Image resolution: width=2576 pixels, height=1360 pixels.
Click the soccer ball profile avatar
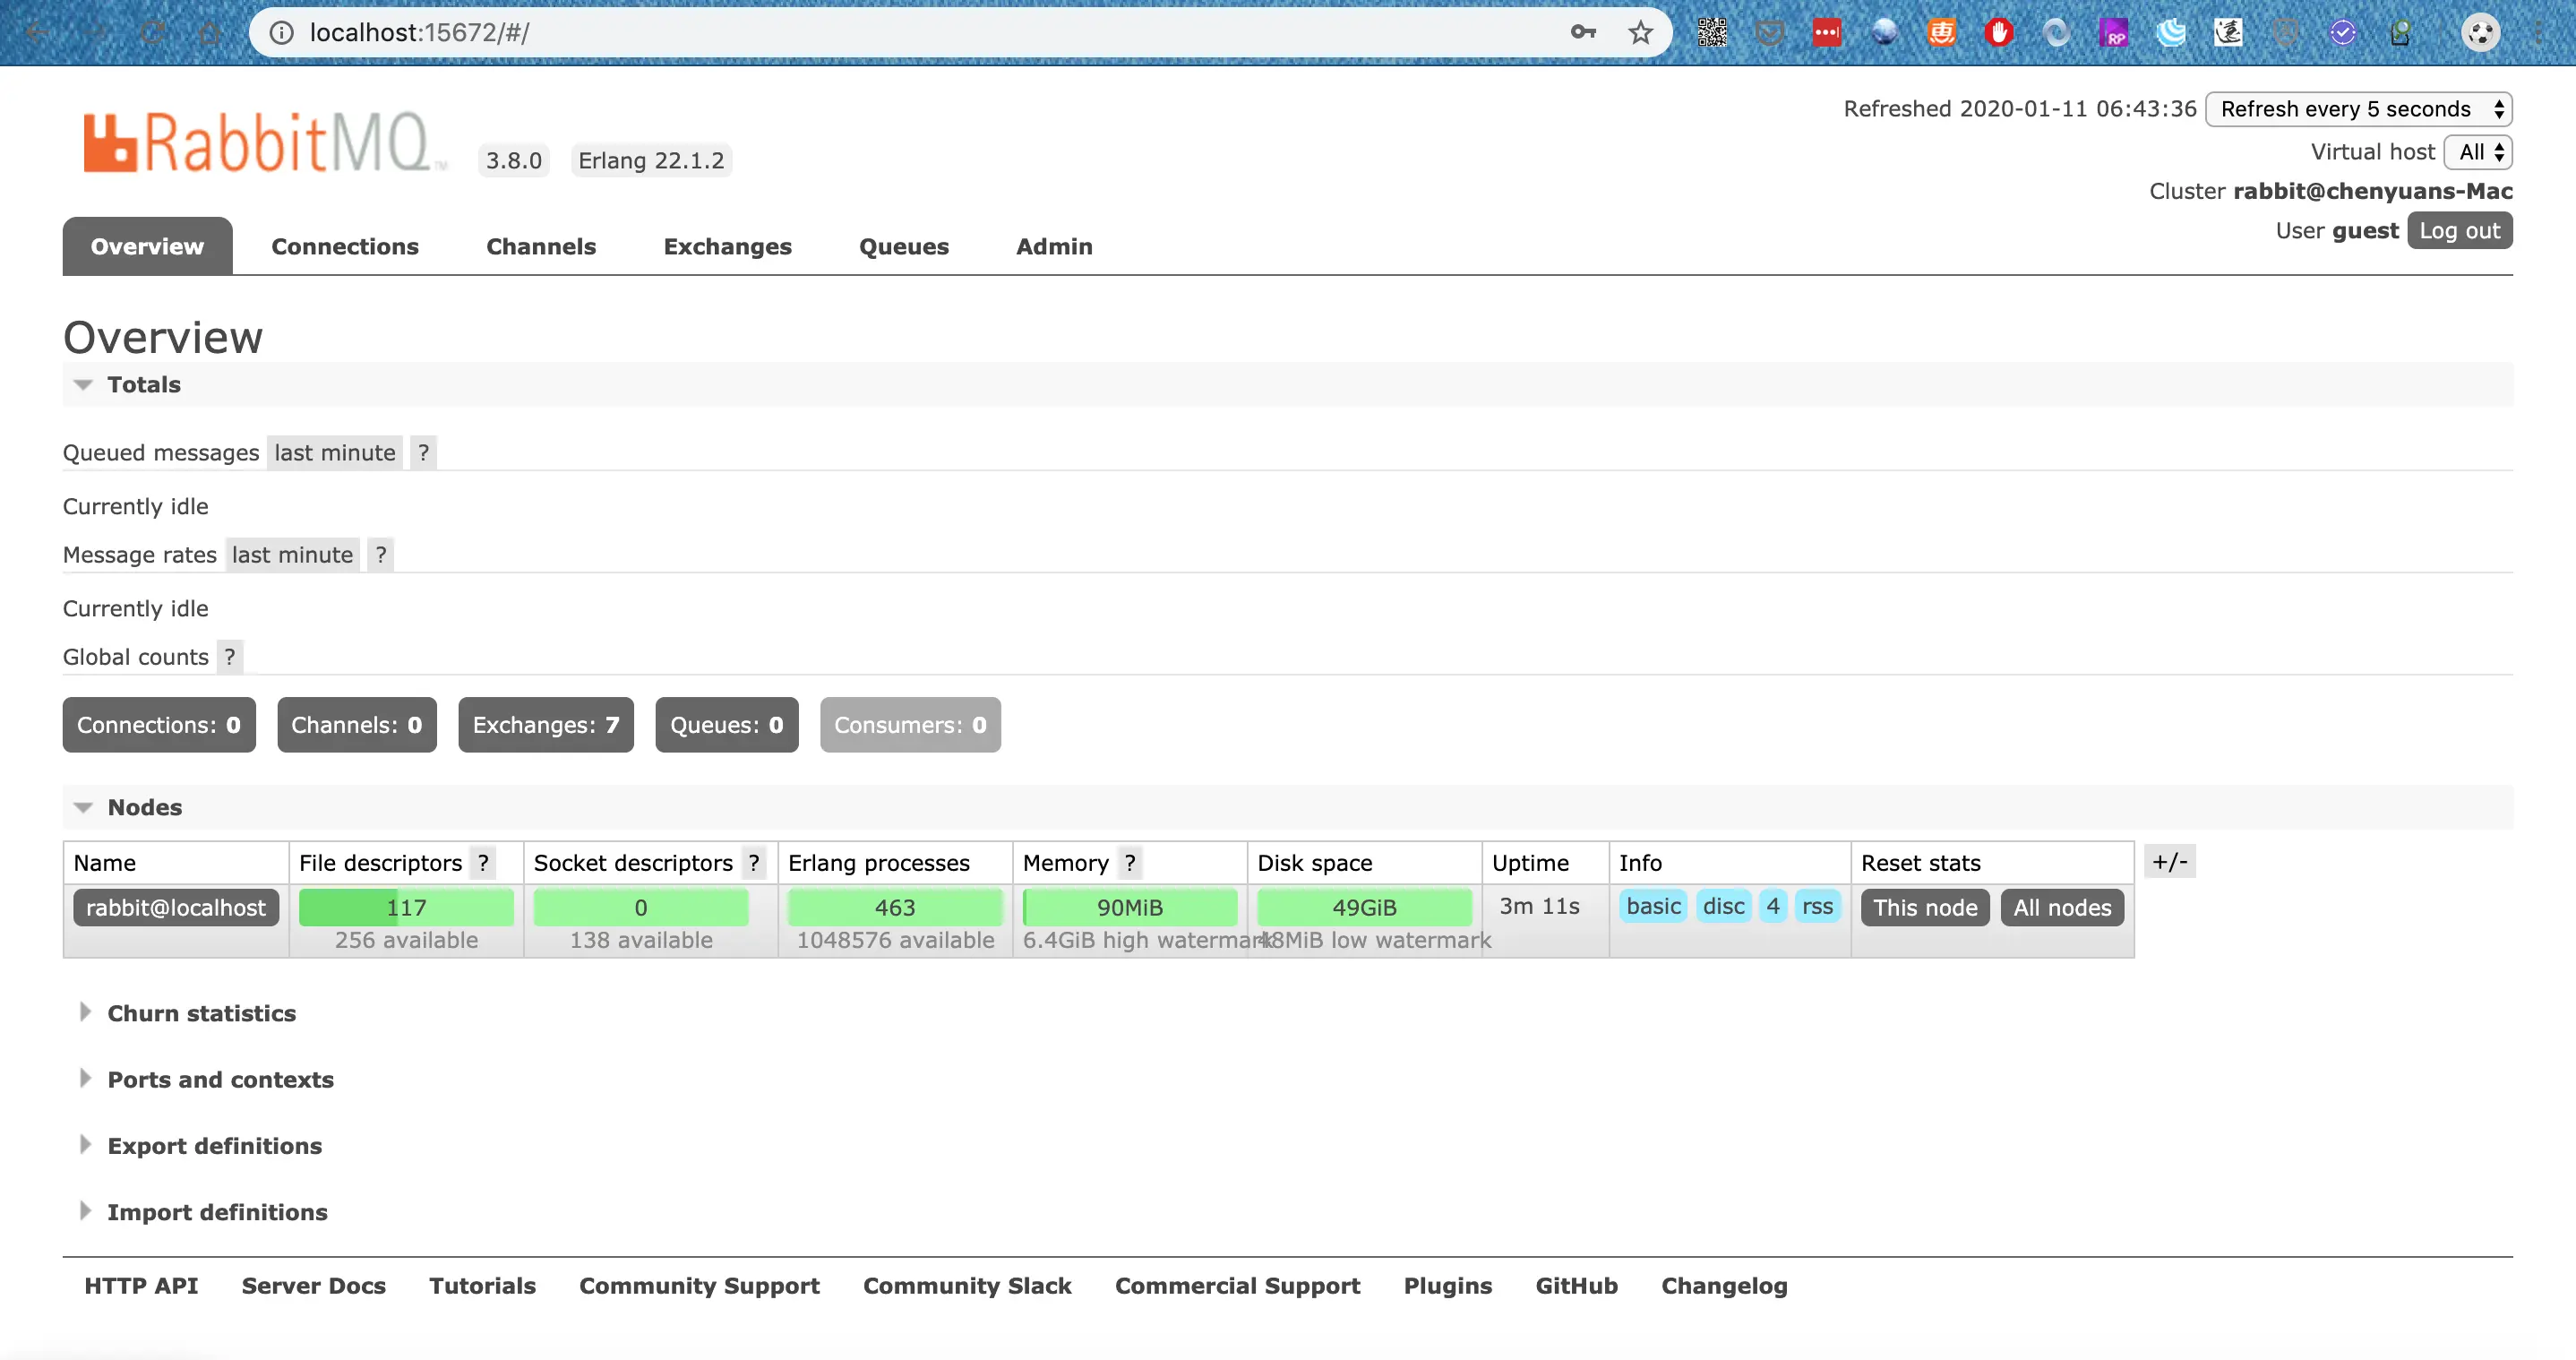click(2480, 33)
